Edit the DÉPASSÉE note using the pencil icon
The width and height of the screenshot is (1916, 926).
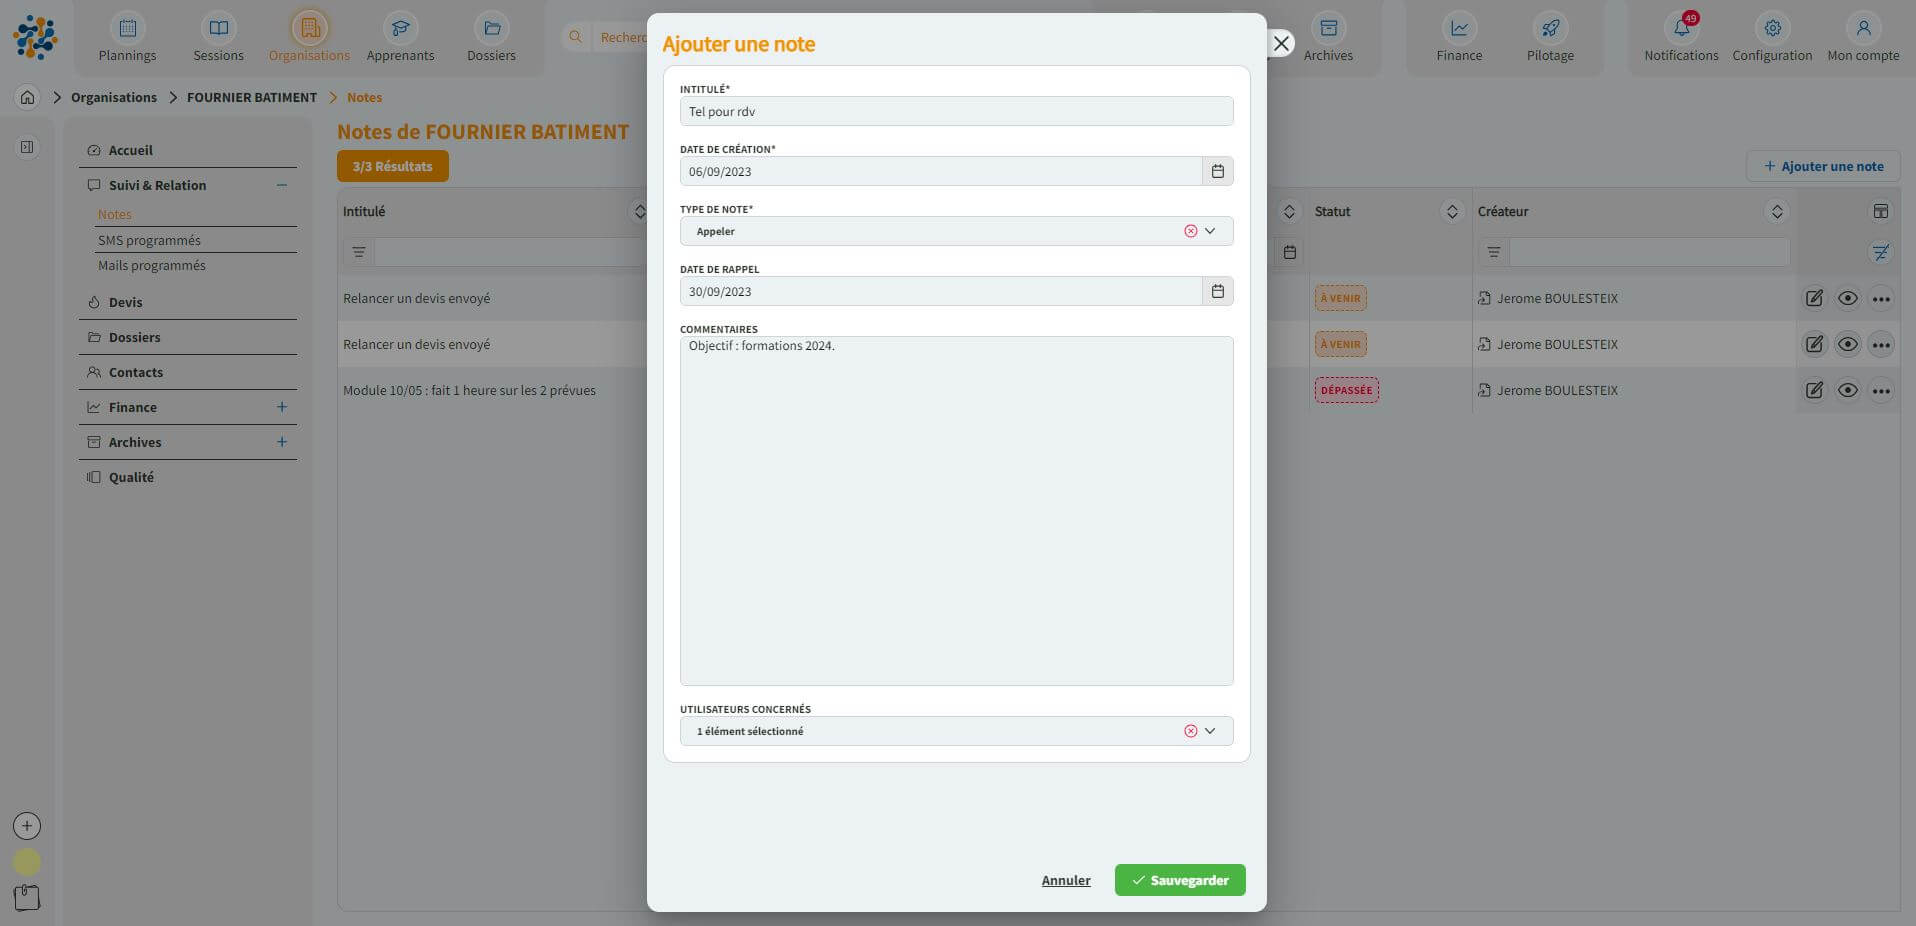(x=1813, y=390)
